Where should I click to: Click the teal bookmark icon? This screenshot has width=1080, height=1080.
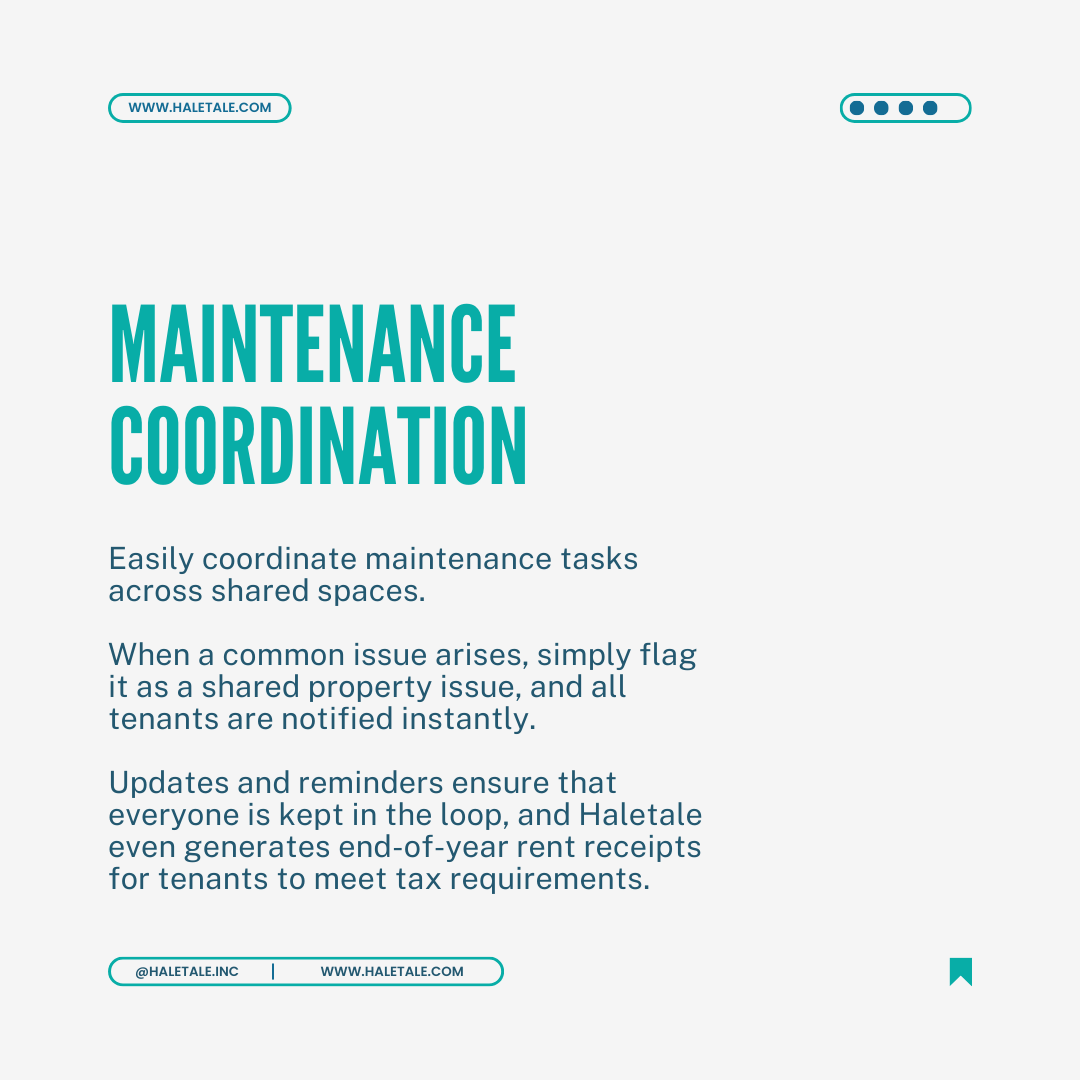click(960, 971)
